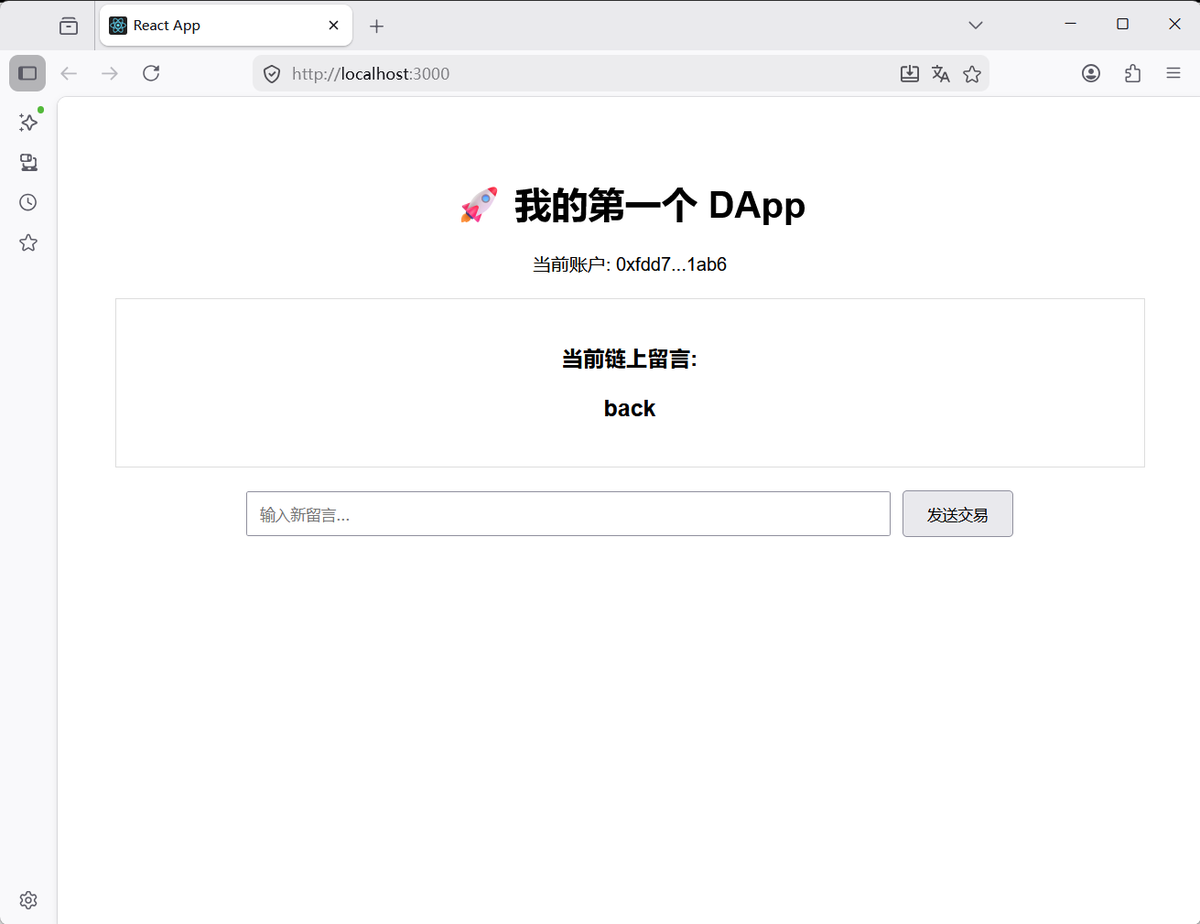Install page as app icon
The image size is (1200, 924).
909,74
